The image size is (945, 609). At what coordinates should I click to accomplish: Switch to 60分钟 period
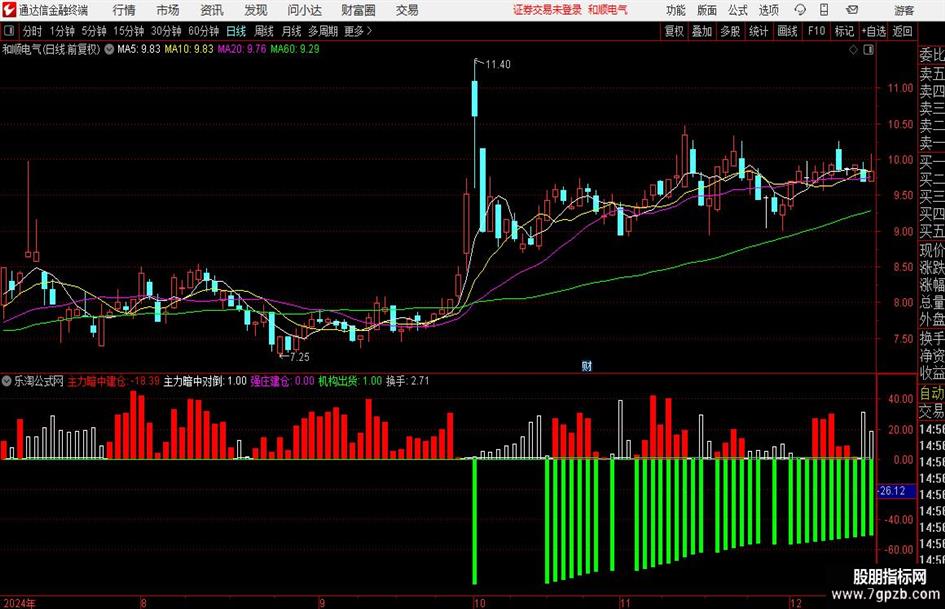(203, 31)
